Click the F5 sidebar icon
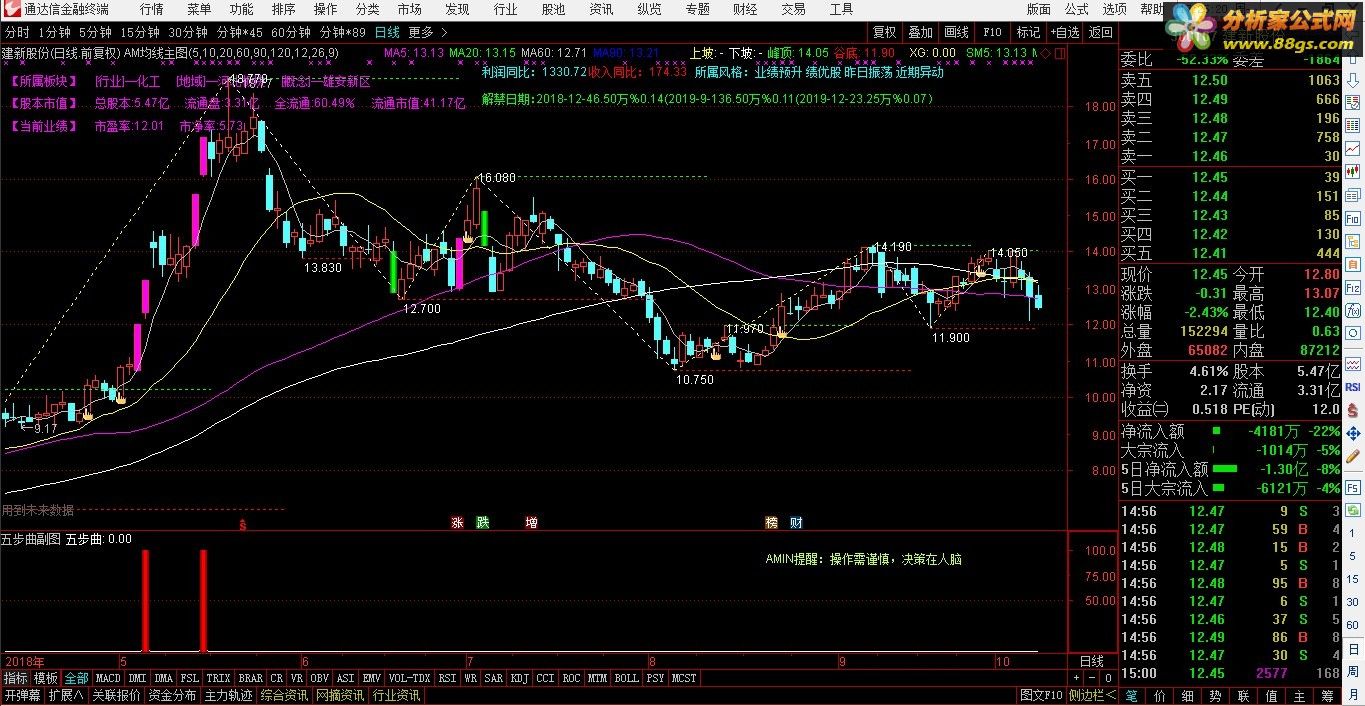Image resolution: width=1365 pixels, height=706 pixels. (x=1353, y=487)
